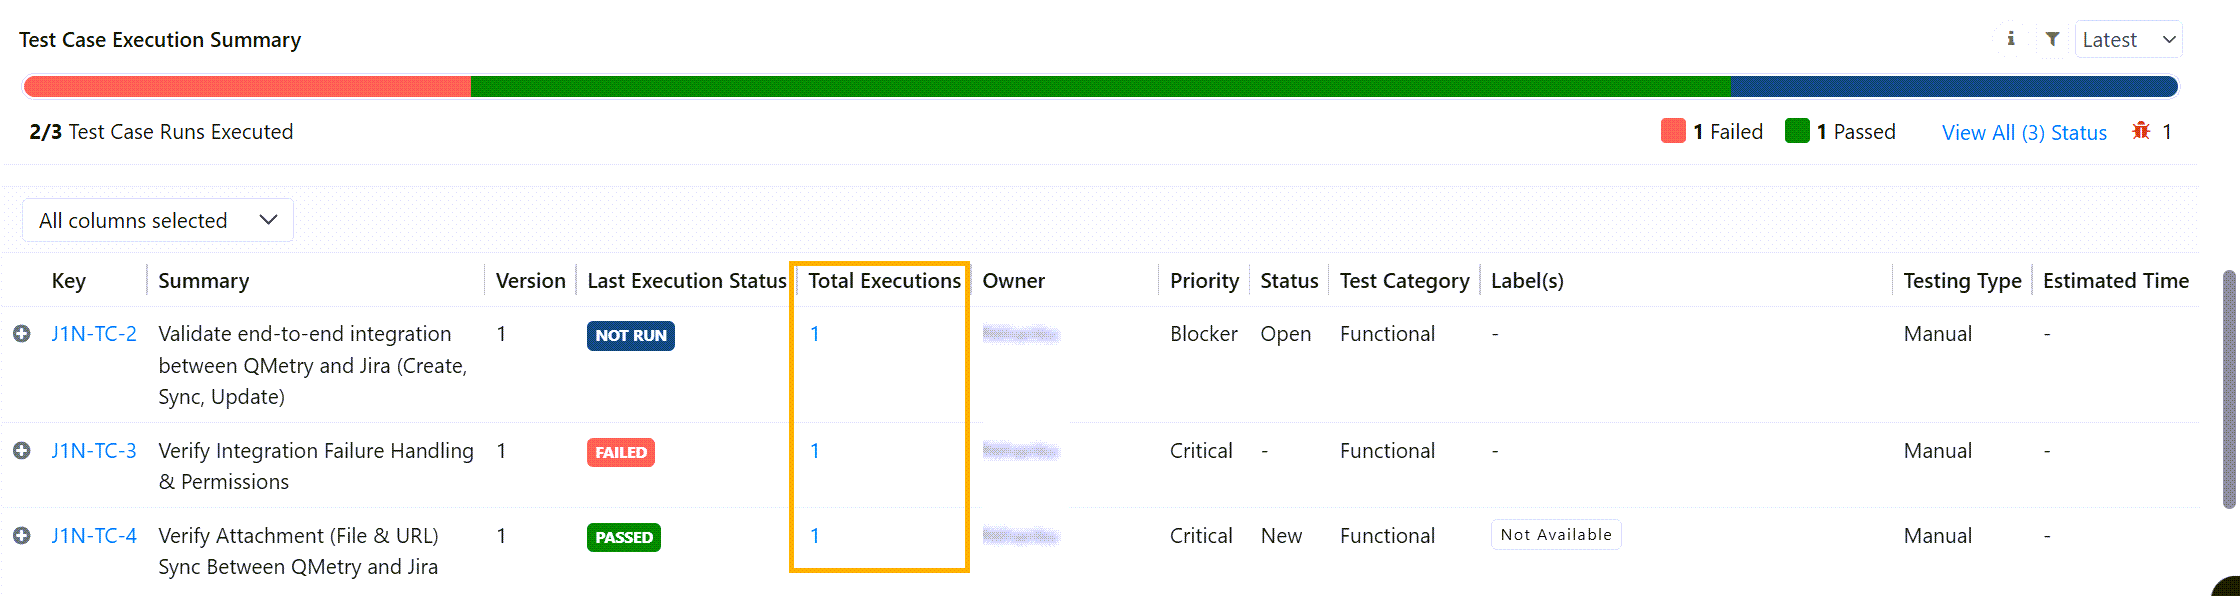Open the filter funnel icon
Screen dimensions: 2240x596
2052,39
